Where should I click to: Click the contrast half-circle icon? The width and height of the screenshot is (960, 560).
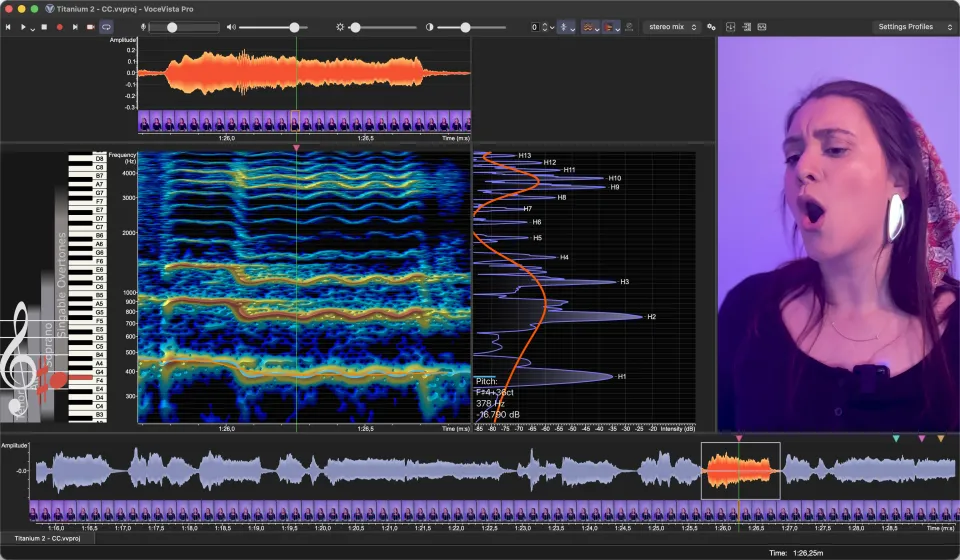(429, 27)
